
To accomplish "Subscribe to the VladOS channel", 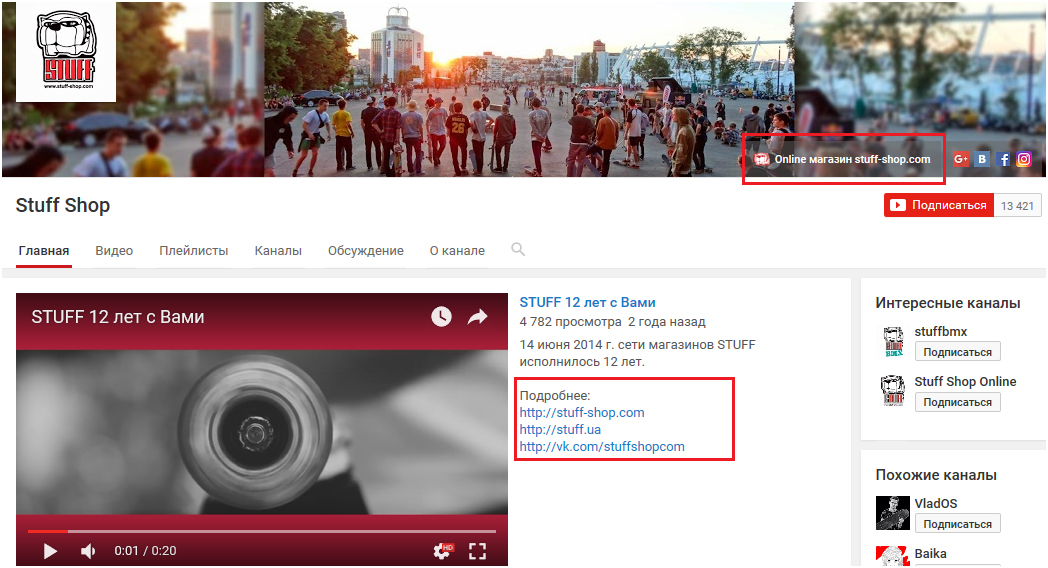I will pos(957,524).
